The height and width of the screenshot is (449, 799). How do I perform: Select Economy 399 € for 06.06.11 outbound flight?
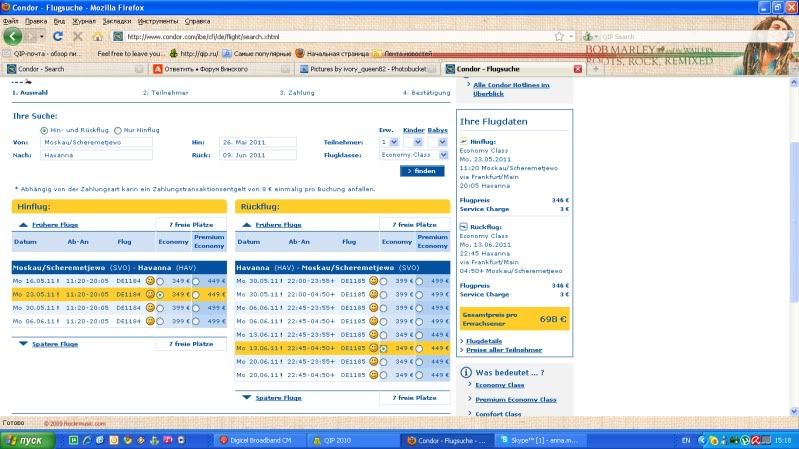click(x=160, y=321)
